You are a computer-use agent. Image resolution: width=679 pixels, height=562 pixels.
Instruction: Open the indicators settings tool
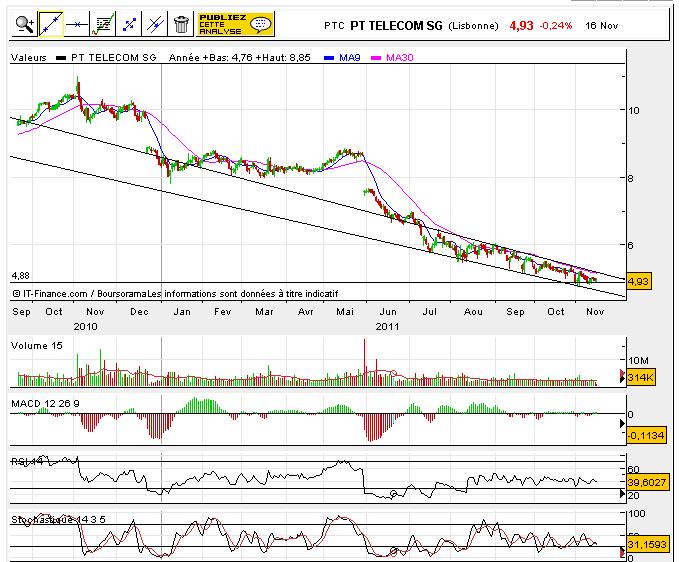(x=103, y=24)
